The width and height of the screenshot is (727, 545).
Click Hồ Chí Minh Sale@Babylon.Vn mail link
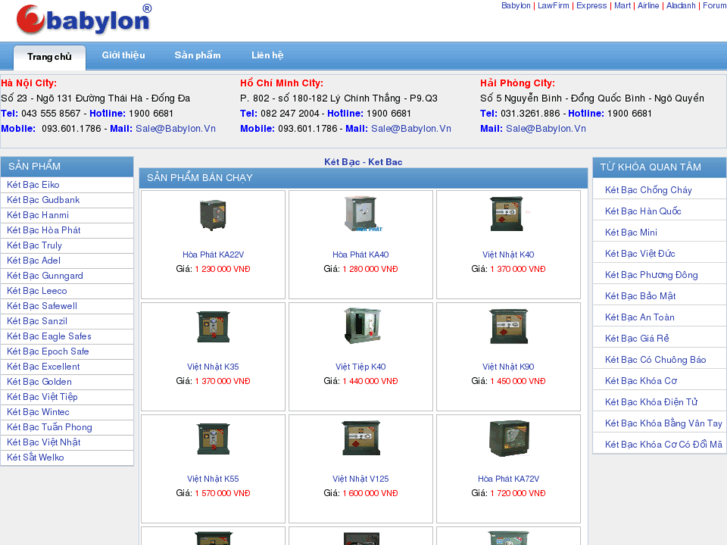(x=411, y=128)
